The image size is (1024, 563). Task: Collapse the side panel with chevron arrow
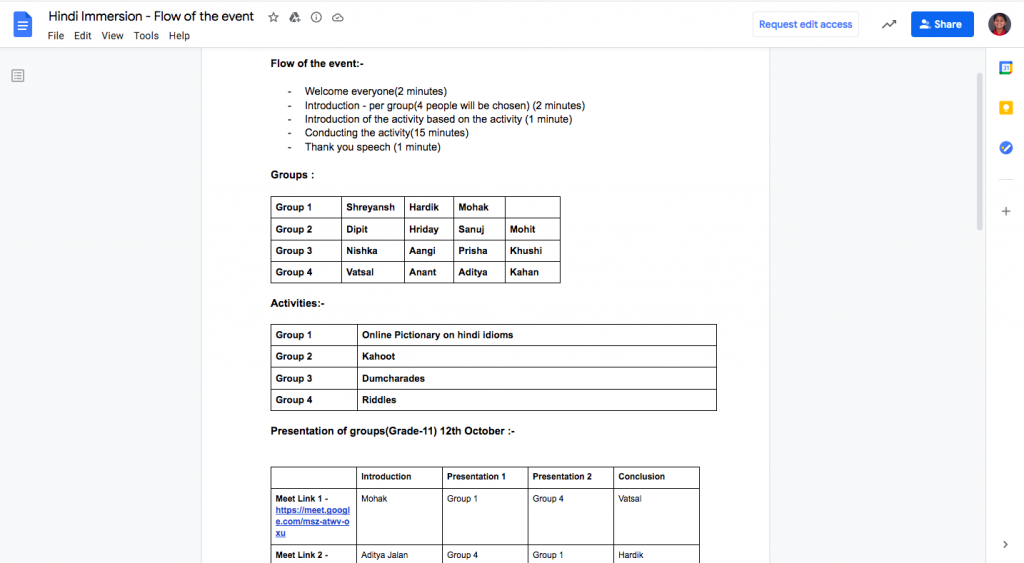[1005, 544]
